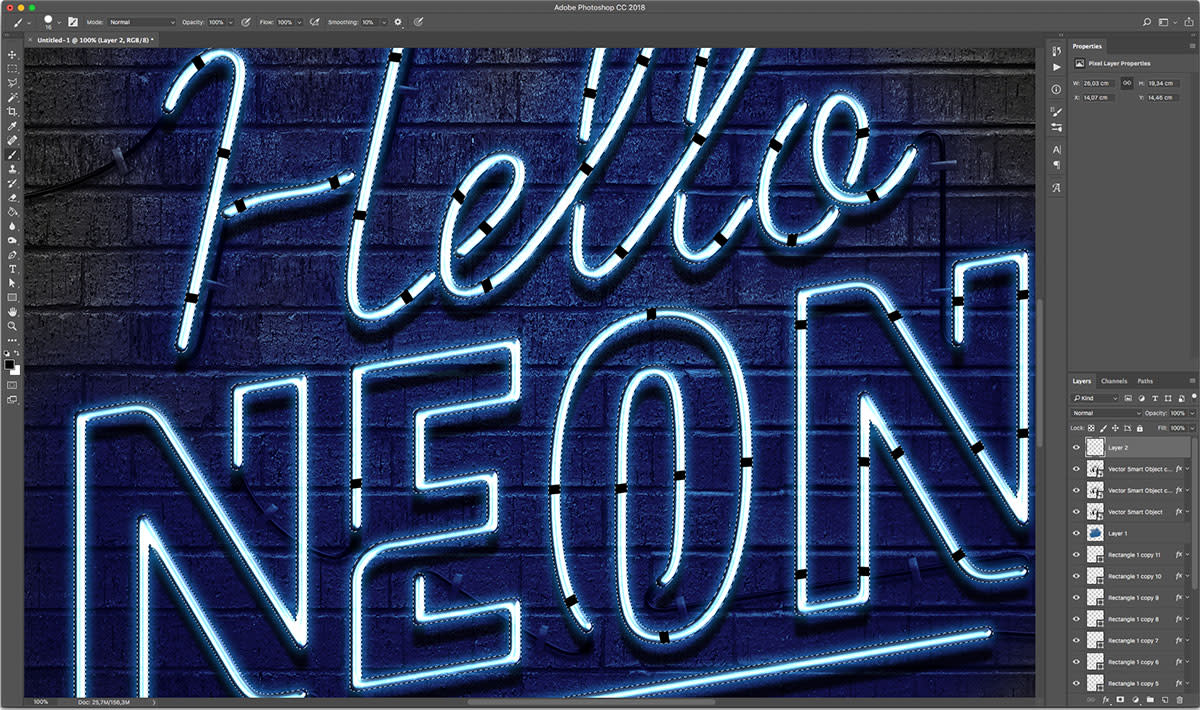This screenshot has width=1200, height=710.
Task: Toggle pressure for brush size
Action: (418, 21)
